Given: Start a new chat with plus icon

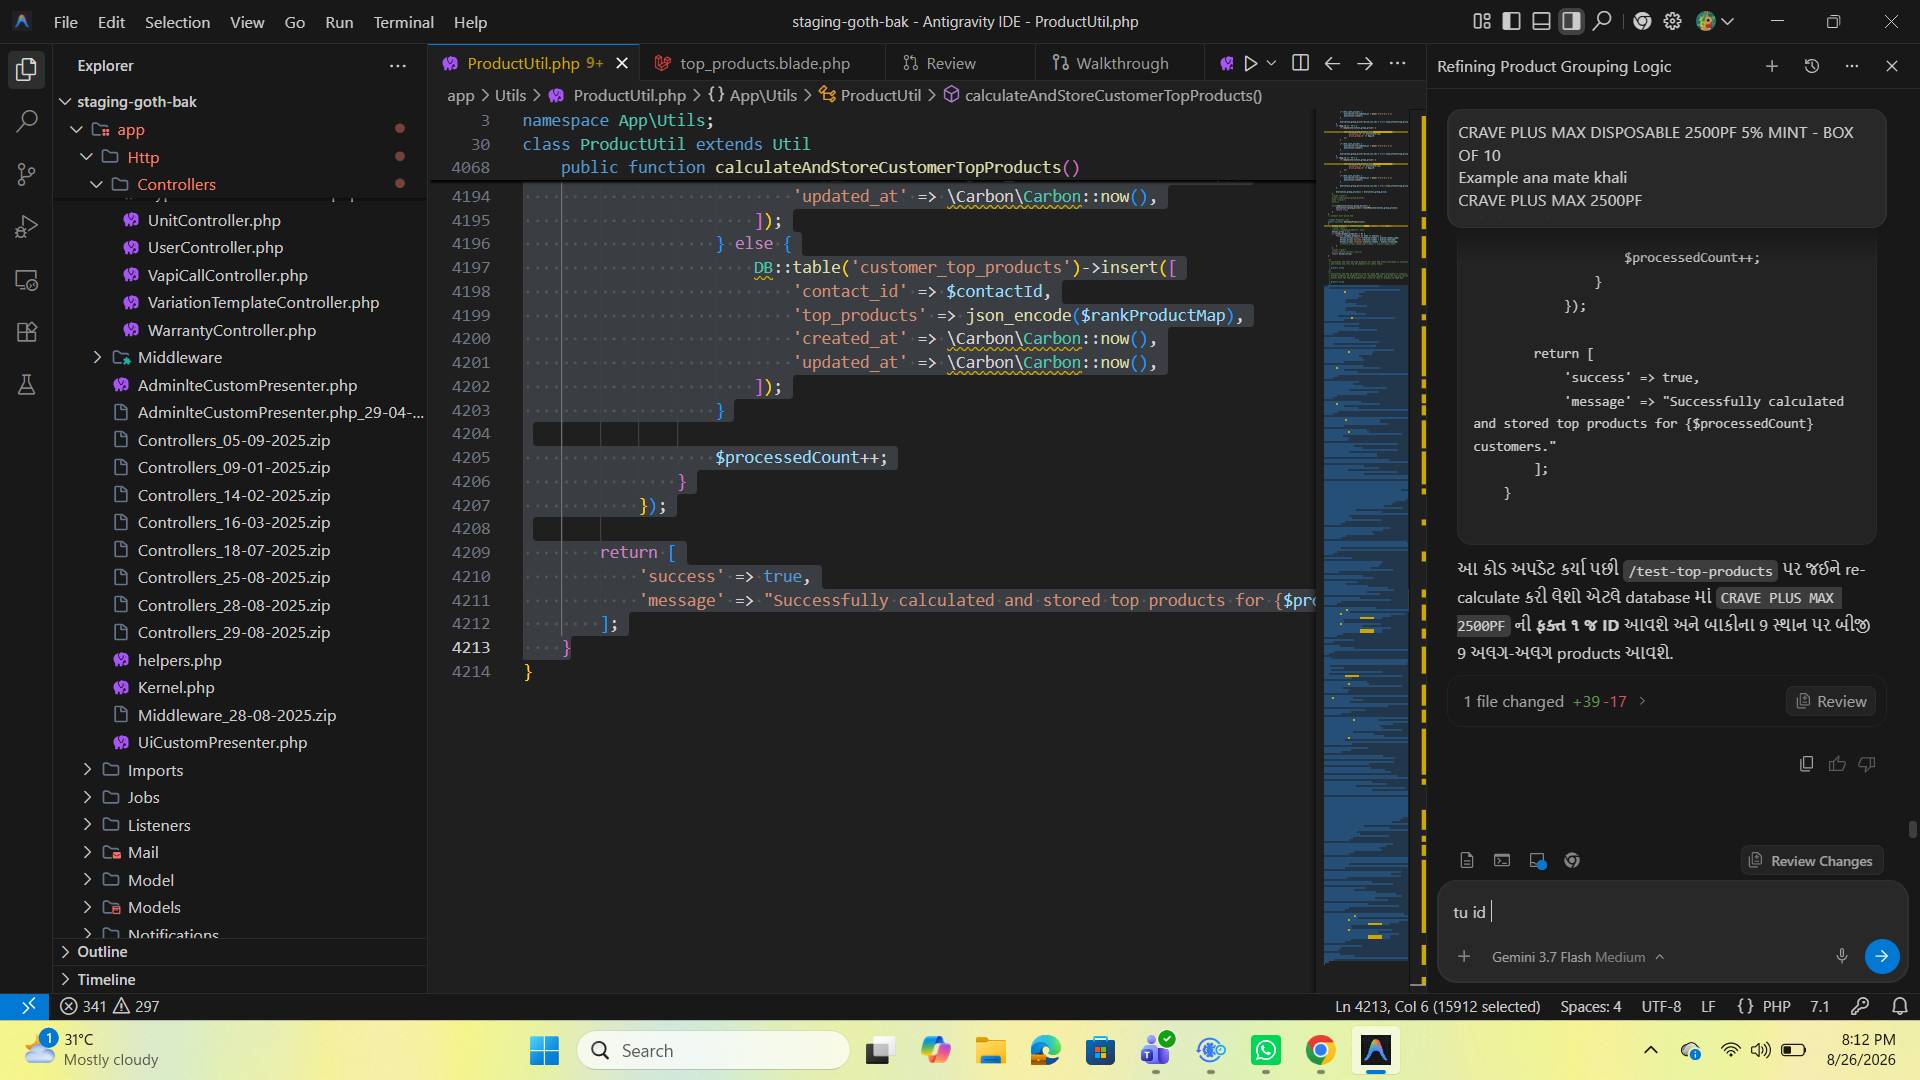Looking at the screenshot, I should pyautogui.click(x=1771, y=66).
